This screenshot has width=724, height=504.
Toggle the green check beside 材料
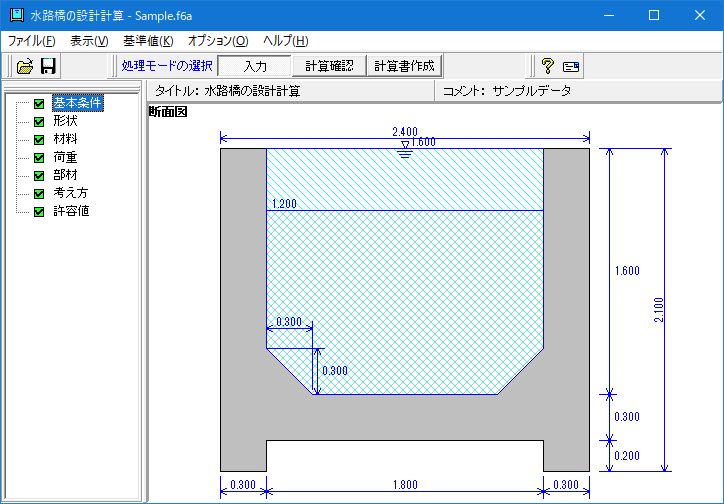coord(39,140)
